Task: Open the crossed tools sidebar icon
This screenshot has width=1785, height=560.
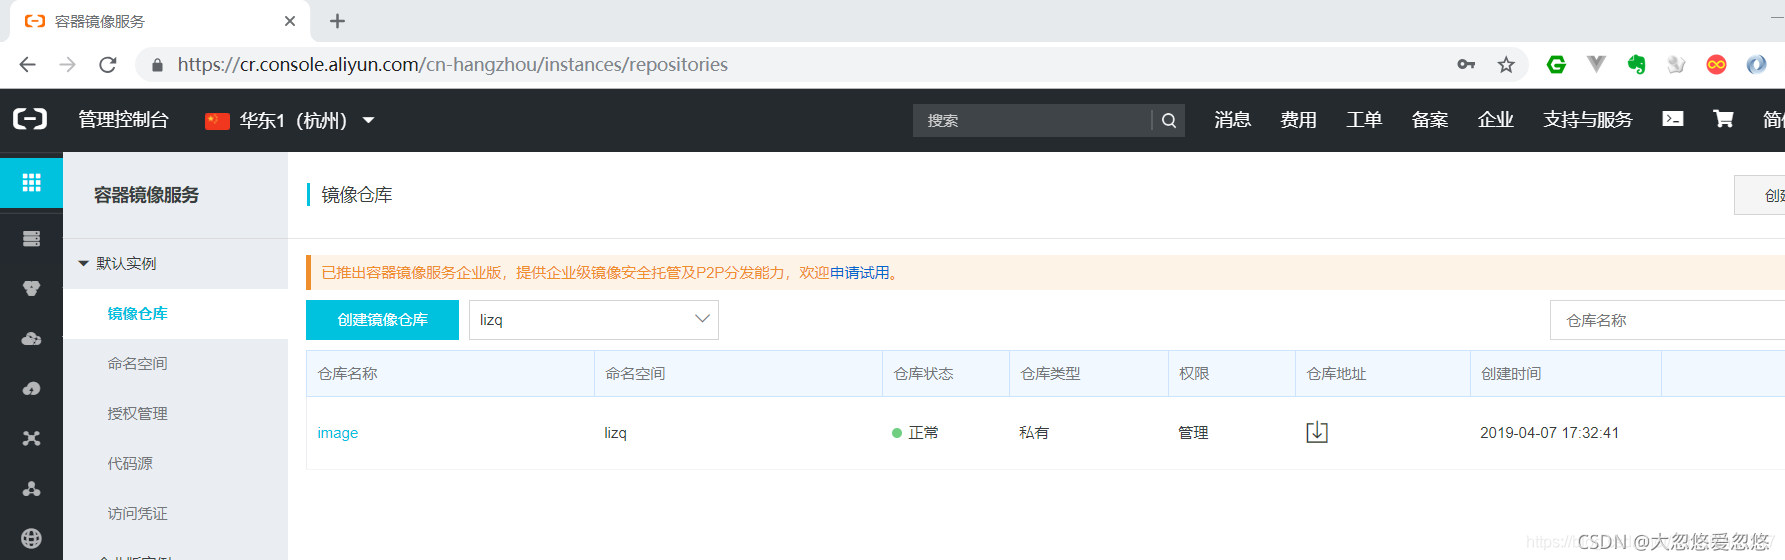Action: click(31, 438)
